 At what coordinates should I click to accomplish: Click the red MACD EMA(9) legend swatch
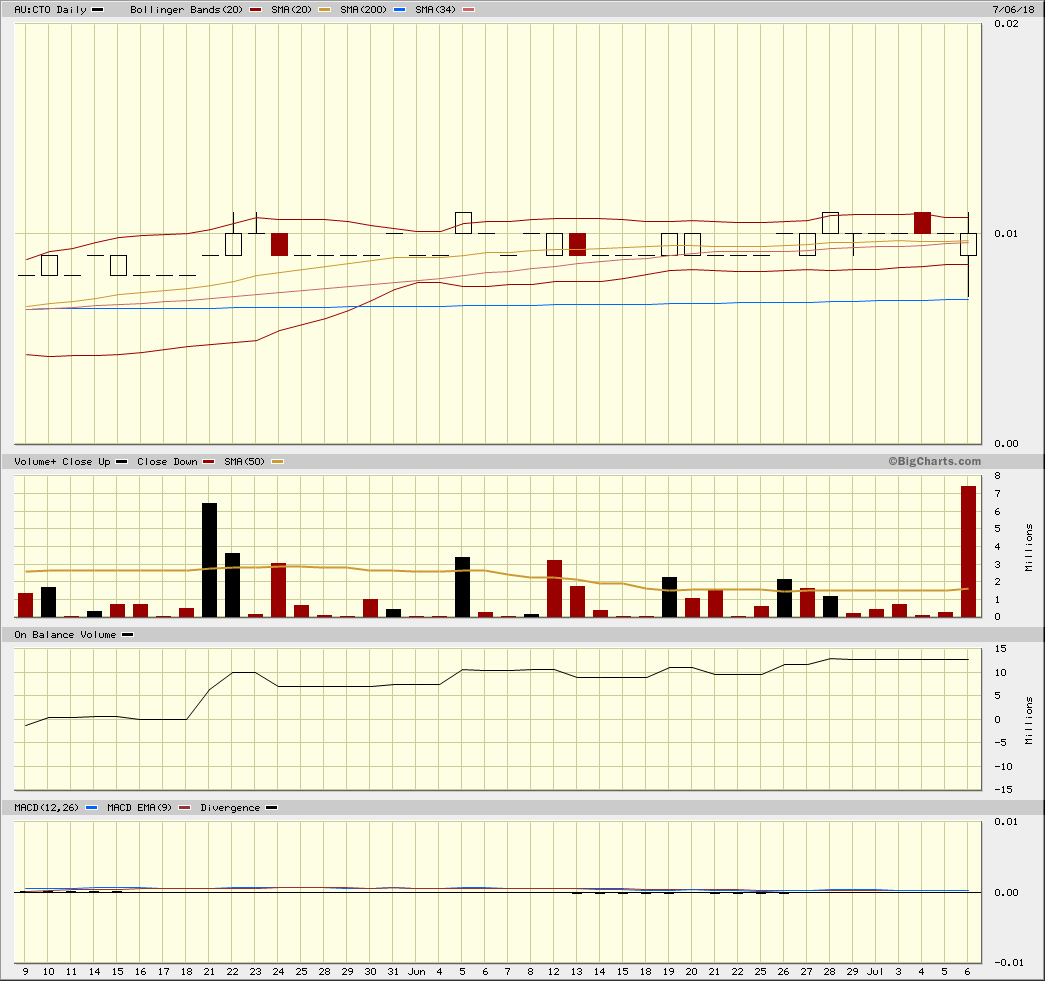pyautogui.click(x=185, y=808)
